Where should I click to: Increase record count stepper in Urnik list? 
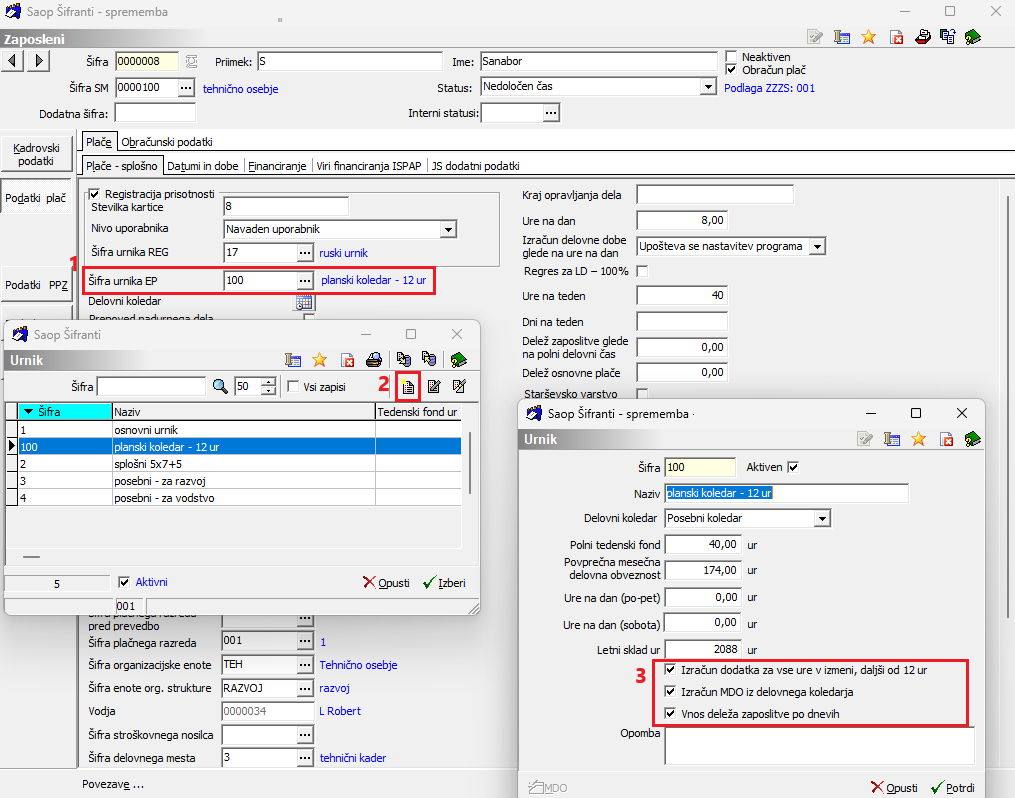click(x=269, y=382)
